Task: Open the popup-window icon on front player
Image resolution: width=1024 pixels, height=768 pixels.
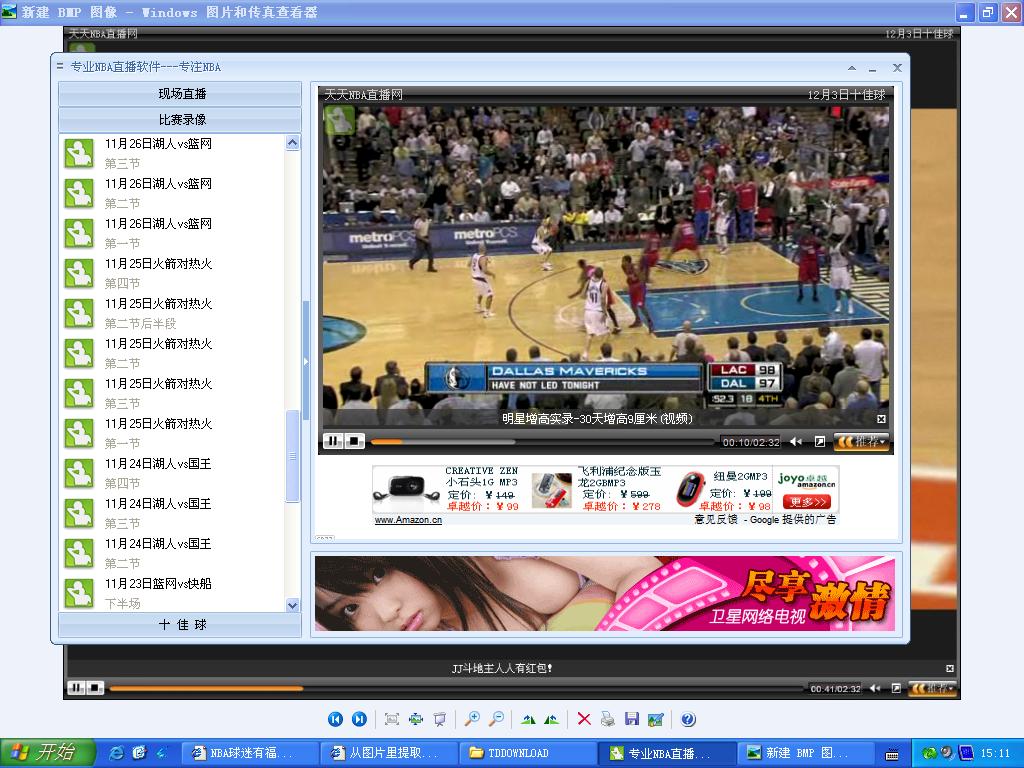Action: point(820,442)
